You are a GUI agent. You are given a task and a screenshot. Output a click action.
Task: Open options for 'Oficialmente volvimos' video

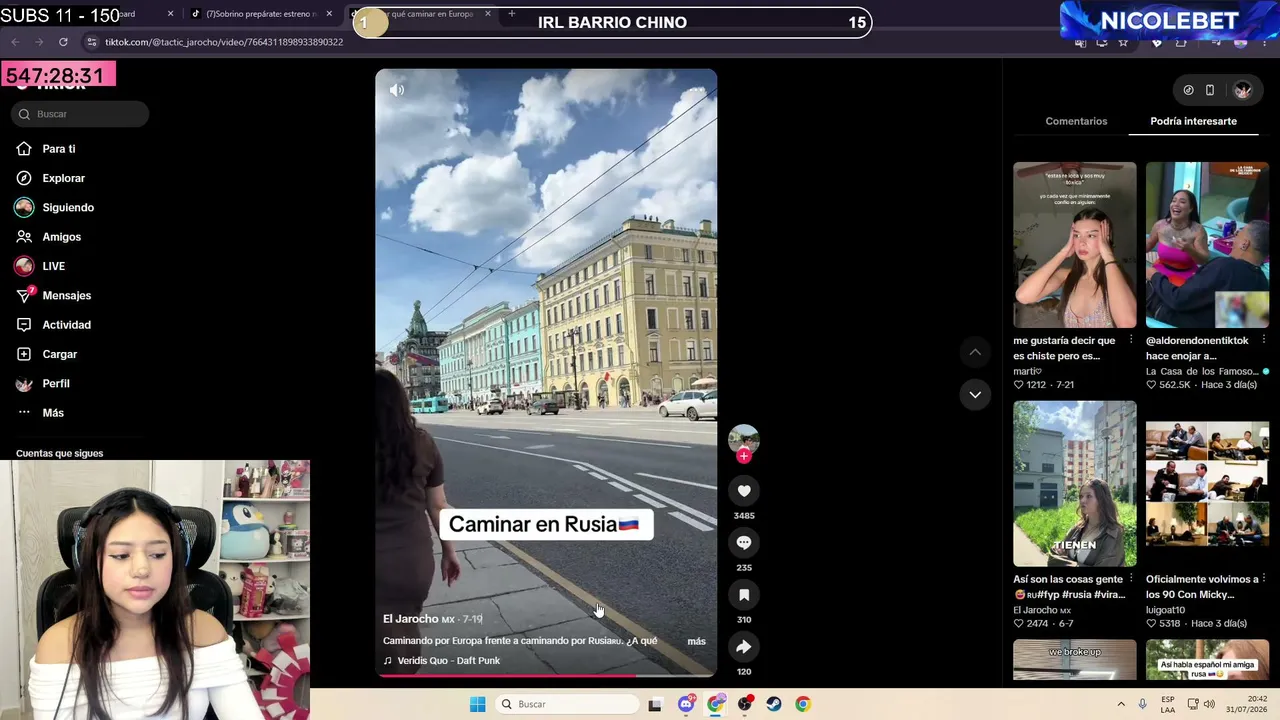click(1264, 579)
